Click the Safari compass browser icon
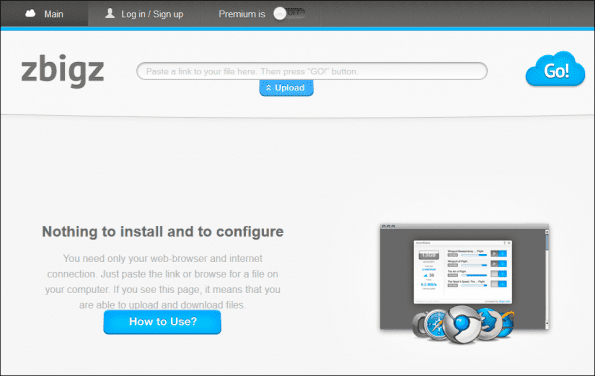The width and height of the screenshot is (595, 376). pyautogui.click(x=436, y=325)
